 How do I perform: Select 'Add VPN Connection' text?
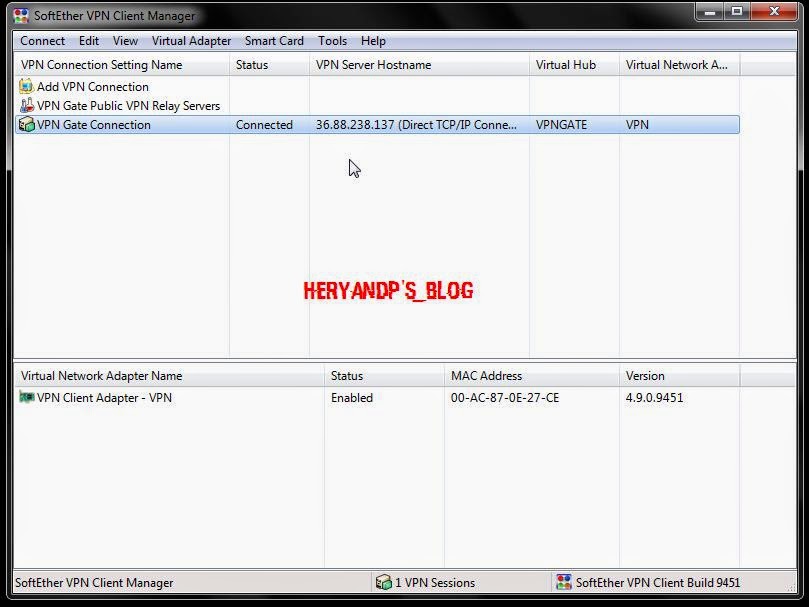click(x=93, y=87)
